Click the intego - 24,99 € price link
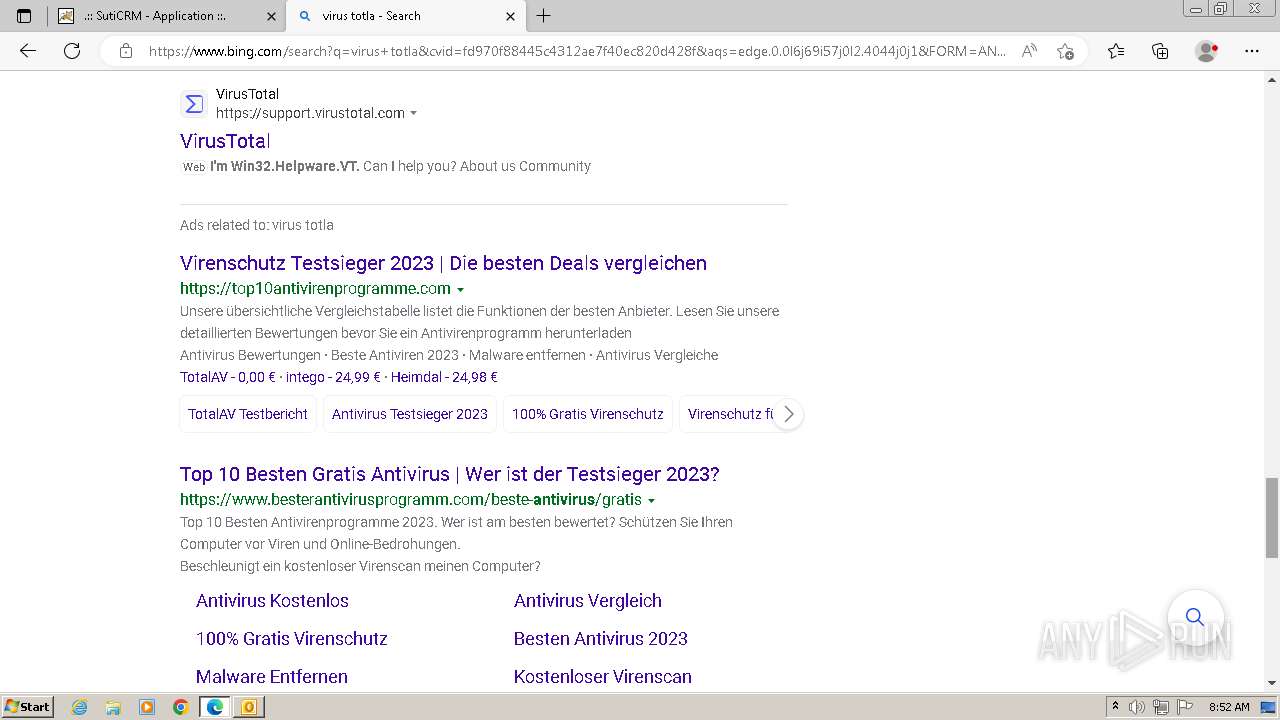Image resolution: width=1280 pixels, height=720 pixels. click(x=333, y=377)
